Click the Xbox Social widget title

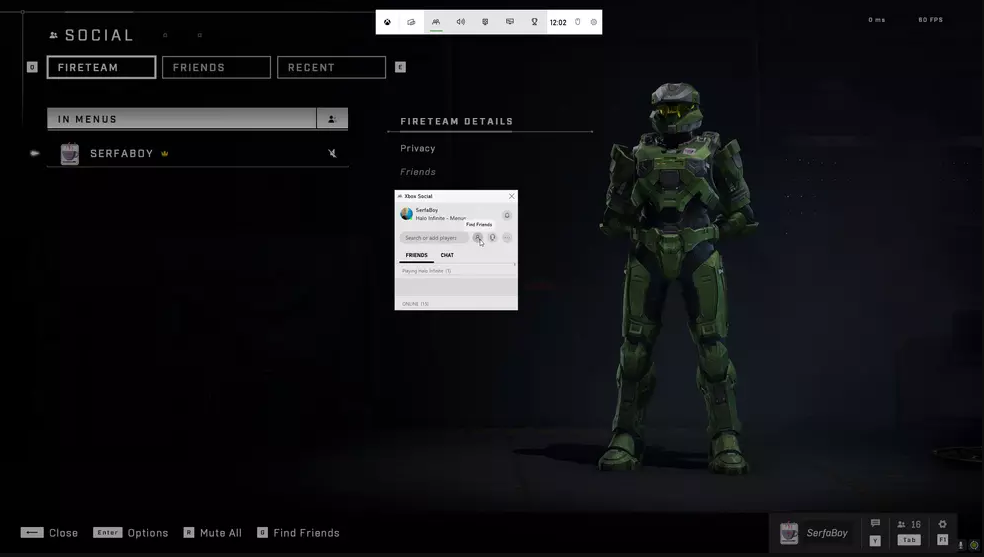pos(419,196)
